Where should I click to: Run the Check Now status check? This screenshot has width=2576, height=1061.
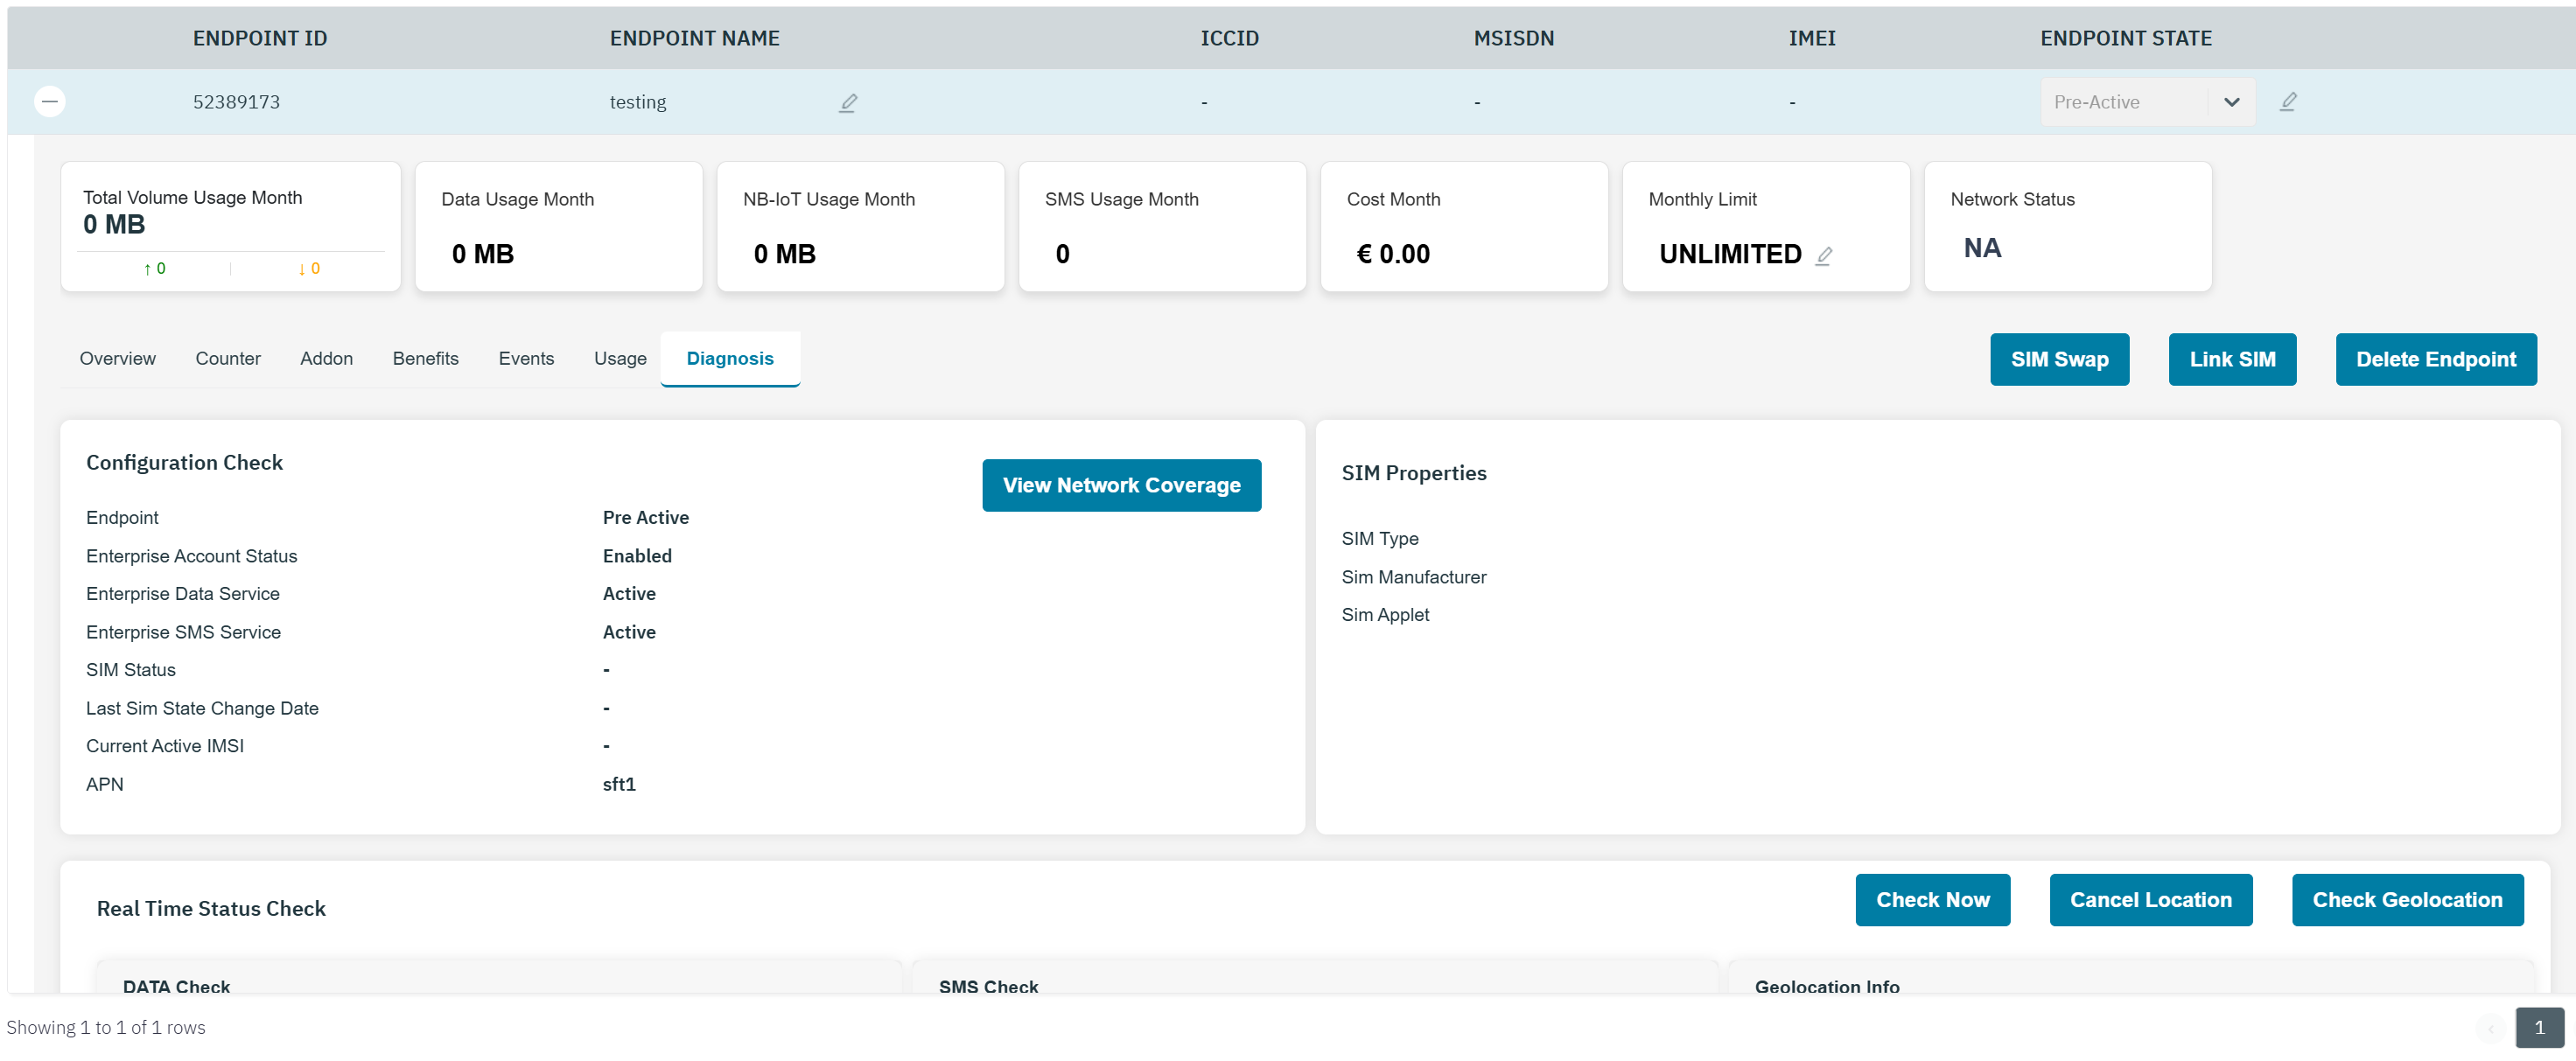pos(1932,900)
